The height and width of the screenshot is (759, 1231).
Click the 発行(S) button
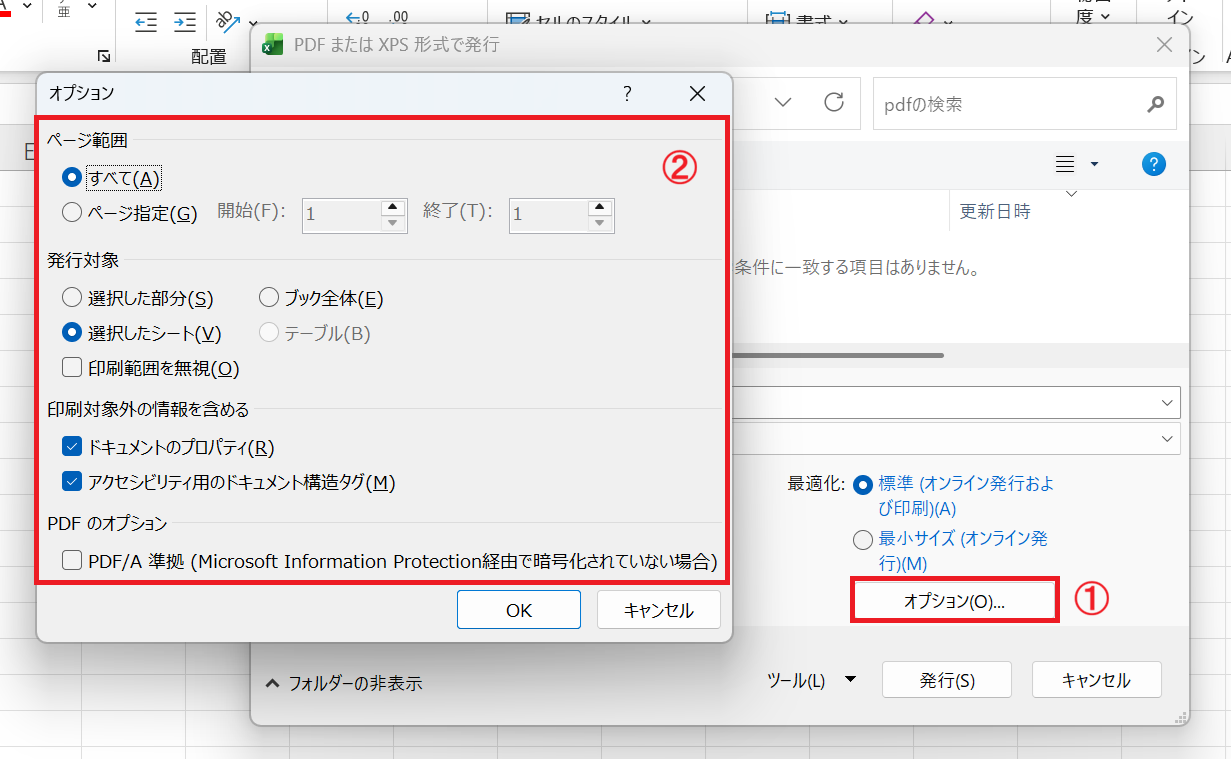[x=946, y=680]
